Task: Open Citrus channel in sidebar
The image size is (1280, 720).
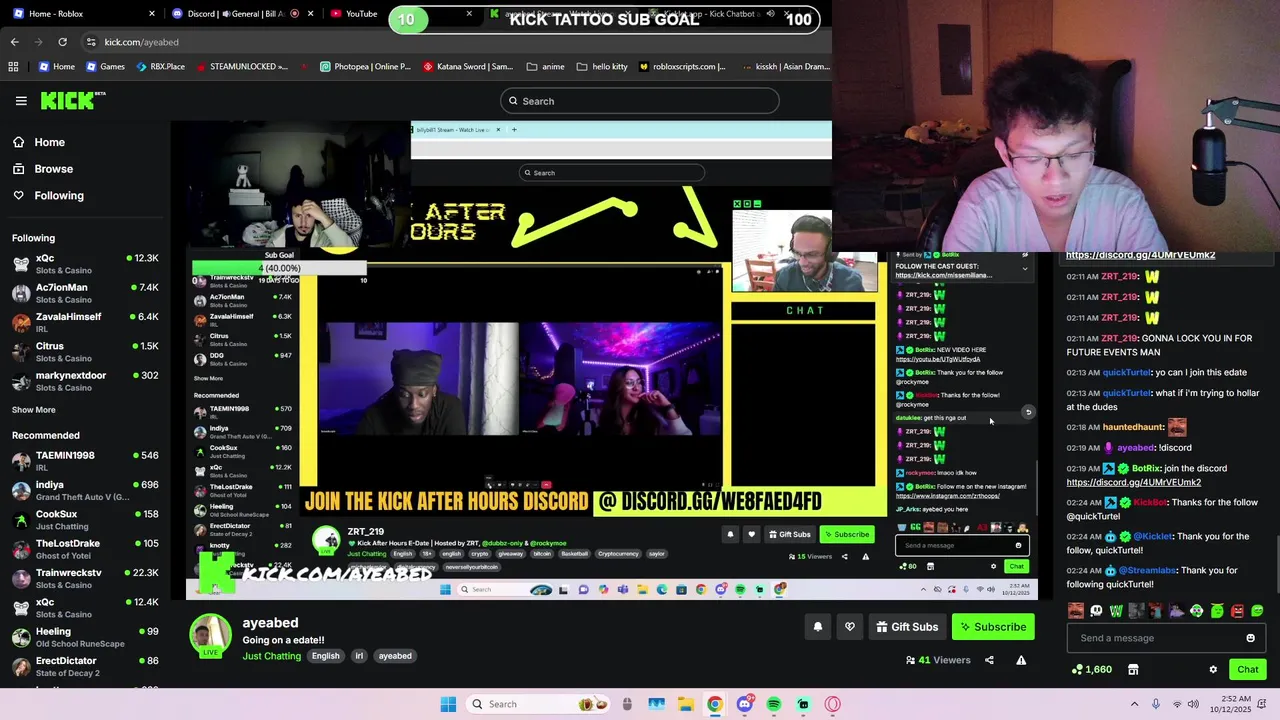Action: (85, 352)
